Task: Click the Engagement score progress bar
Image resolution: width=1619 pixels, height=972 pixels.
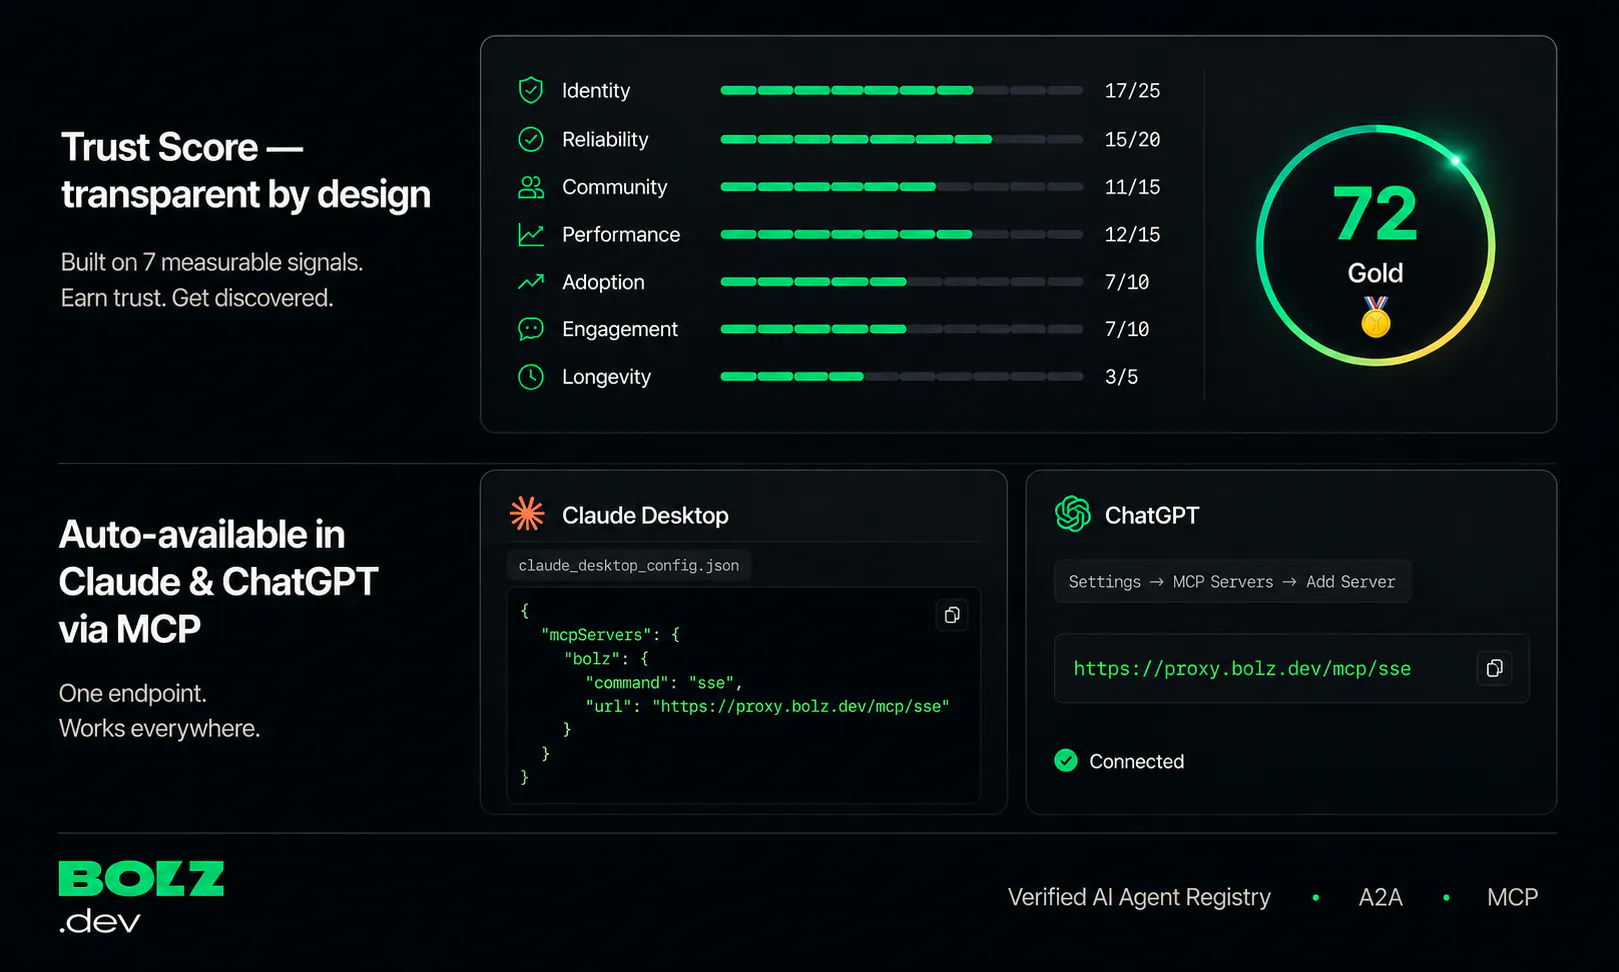Action: click(901, 329)
